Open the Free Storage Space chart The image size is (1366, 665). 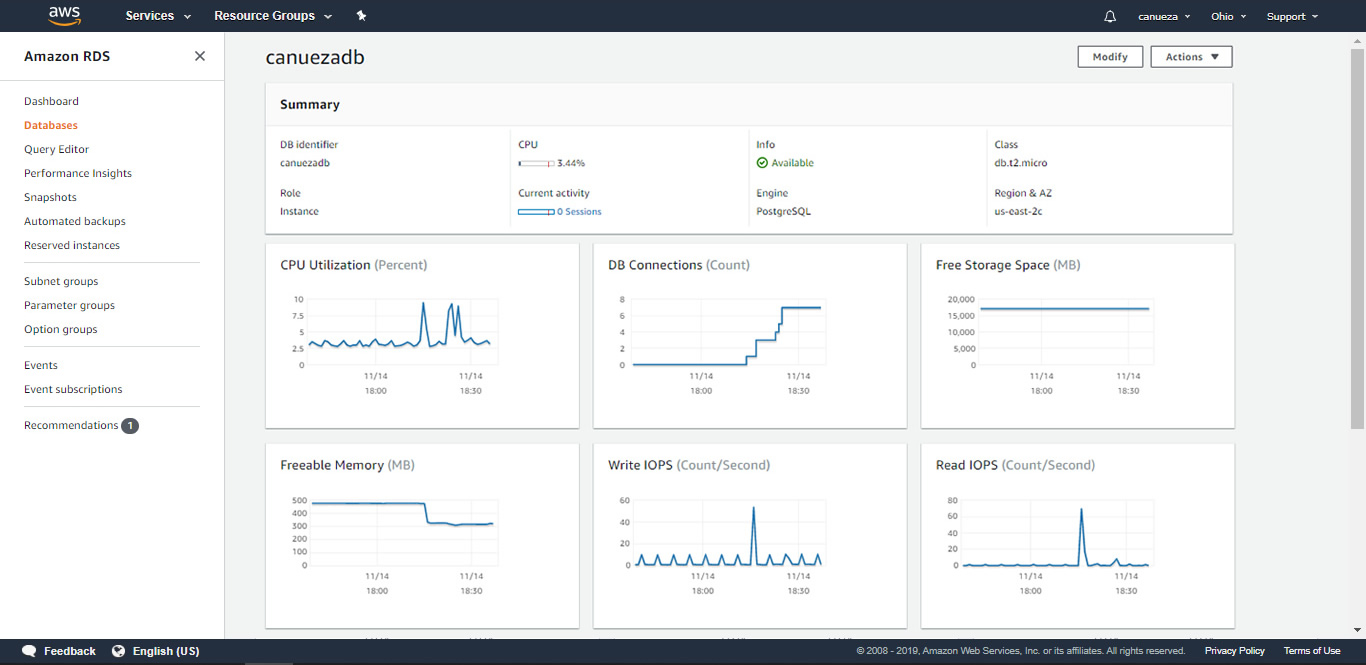click(x=1078, y=335)
